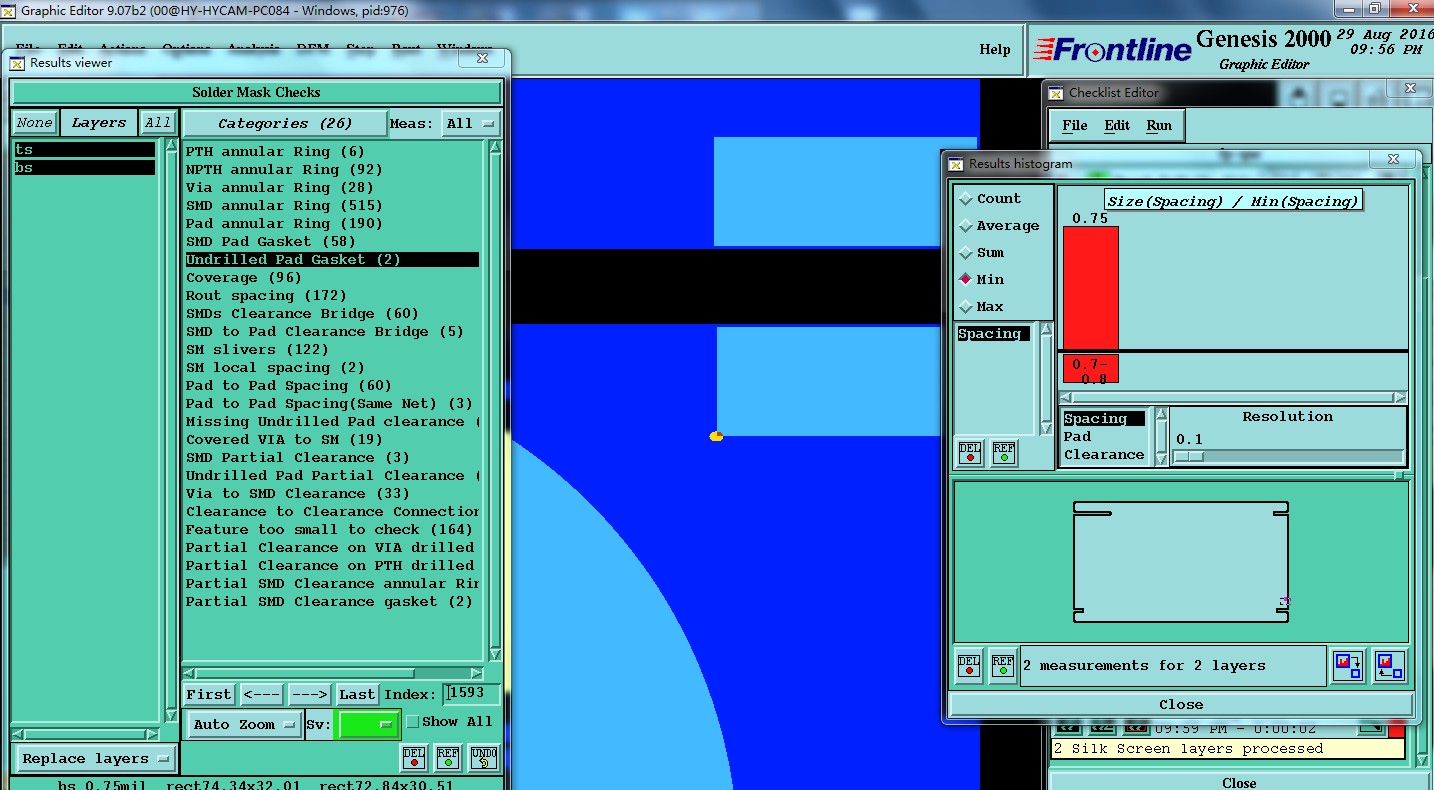Screen dimensions: 1434x790
Task: Select Via annular Ring (28) category
Action: tap(279, 188)
